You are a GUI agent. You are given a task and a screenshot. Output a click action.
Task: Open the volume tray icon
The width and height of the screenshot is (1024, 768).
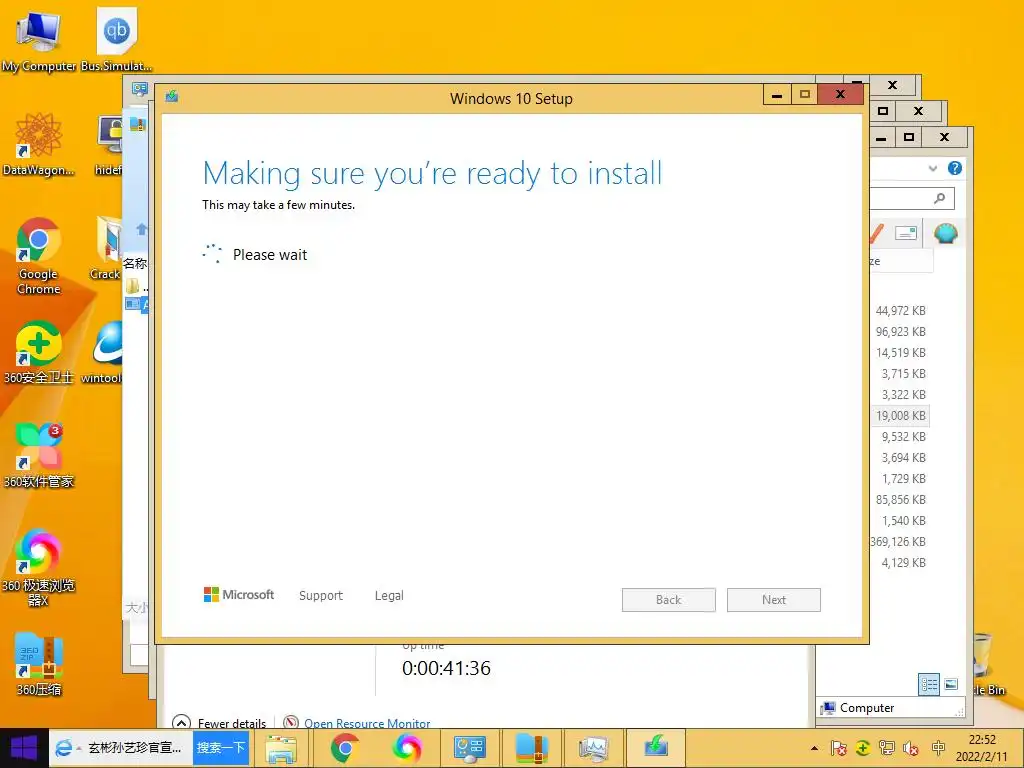pos(910,748)
